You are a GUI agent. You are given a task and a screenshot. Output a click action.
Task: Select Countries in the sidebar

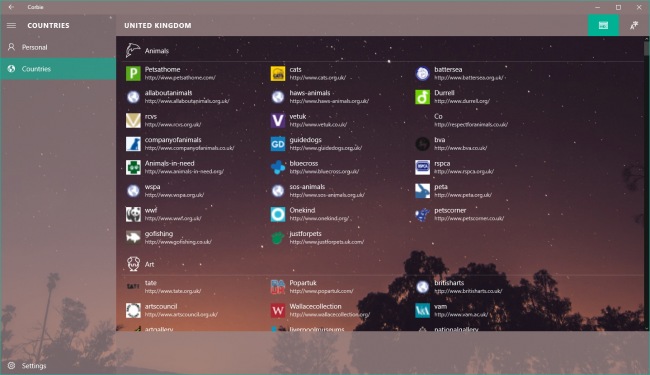click(58, 69)
